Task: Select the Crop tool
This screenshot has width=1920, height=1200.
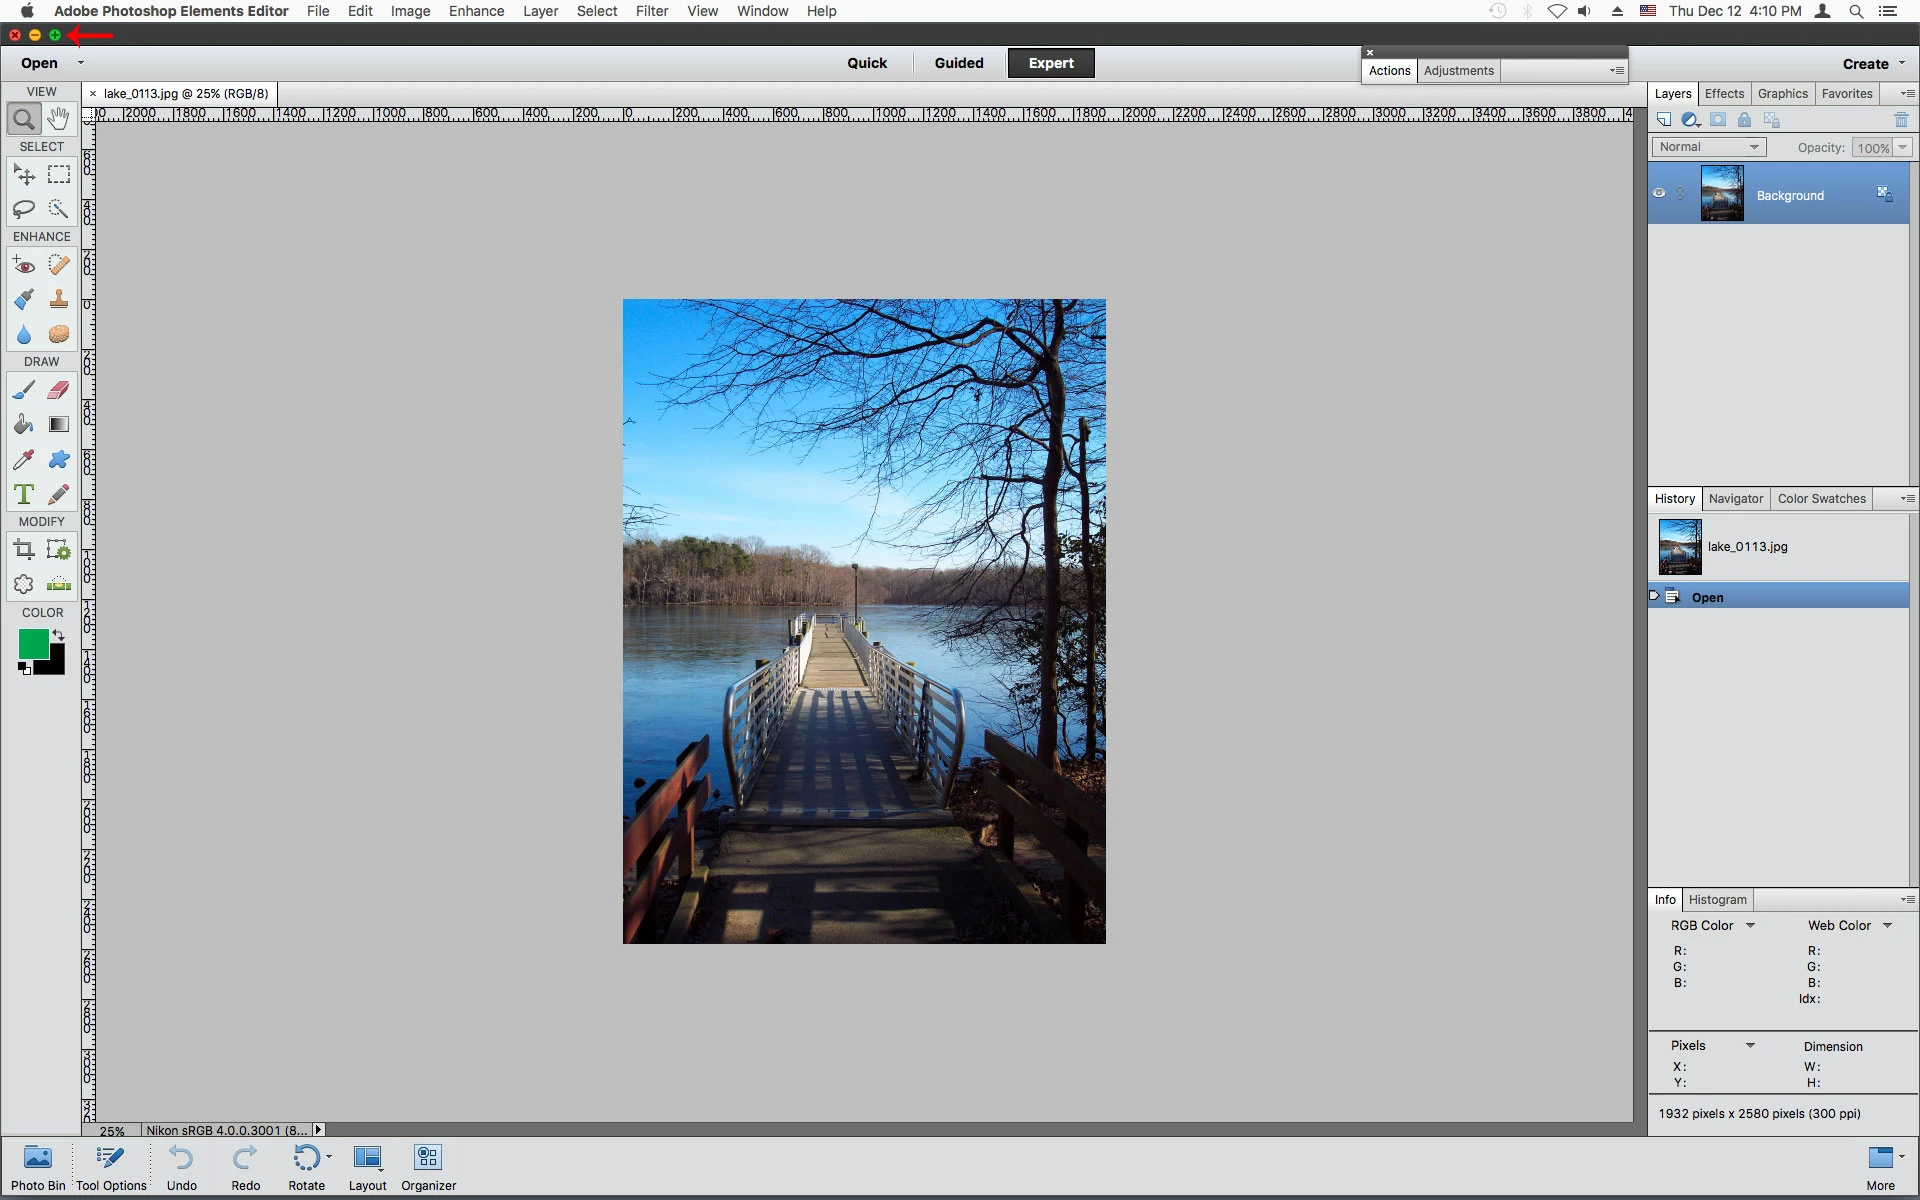Action: tap(24, 549)
